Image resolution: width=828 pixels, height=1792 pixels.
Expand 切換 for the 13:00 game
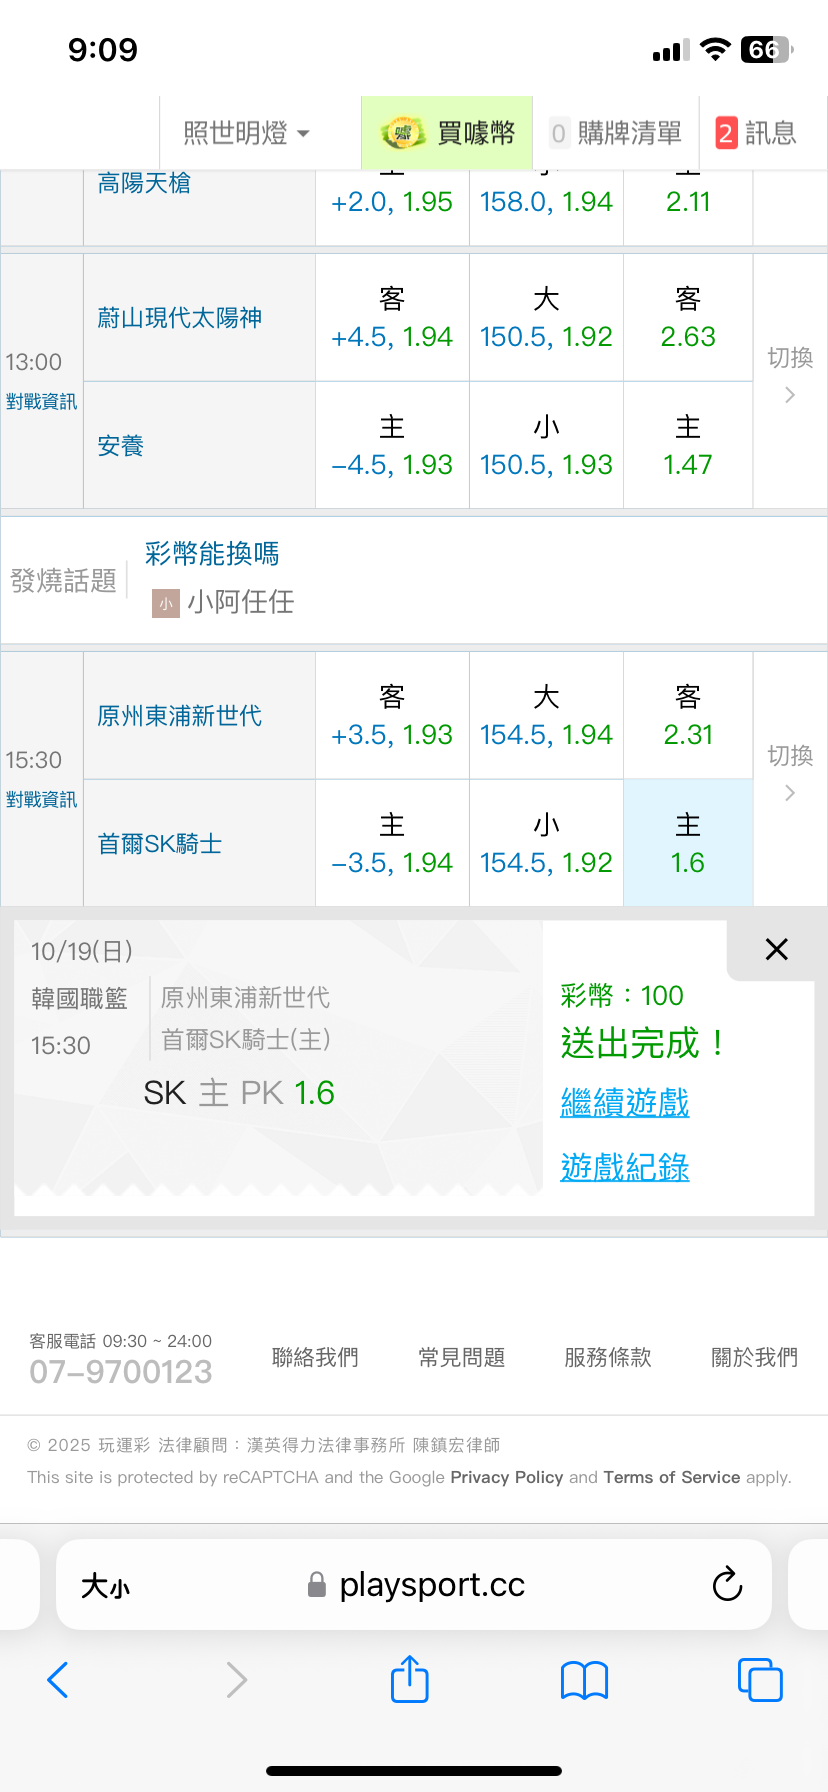(x=789, y=374)
